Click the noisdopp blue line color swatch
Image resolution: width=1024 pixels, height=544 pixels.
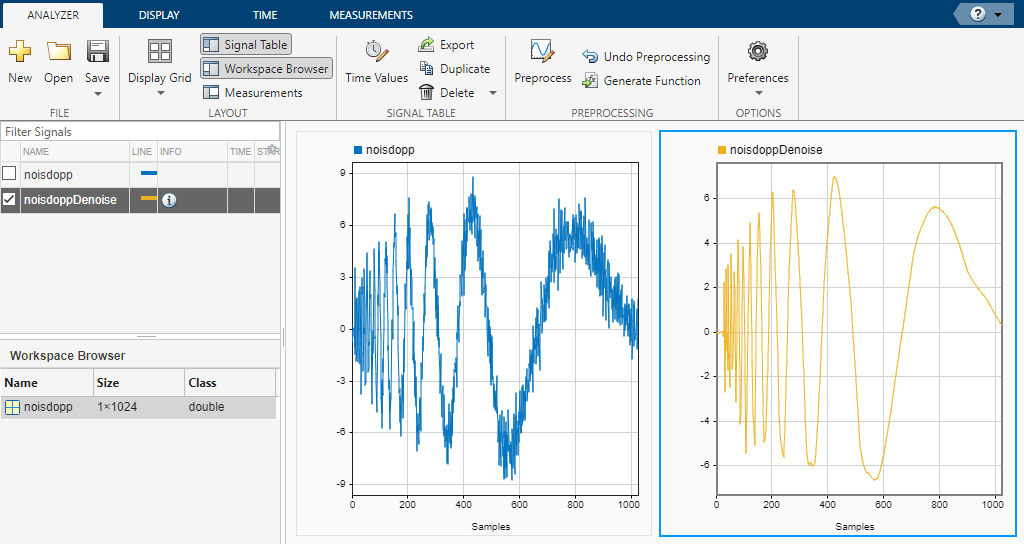(149, 173)
